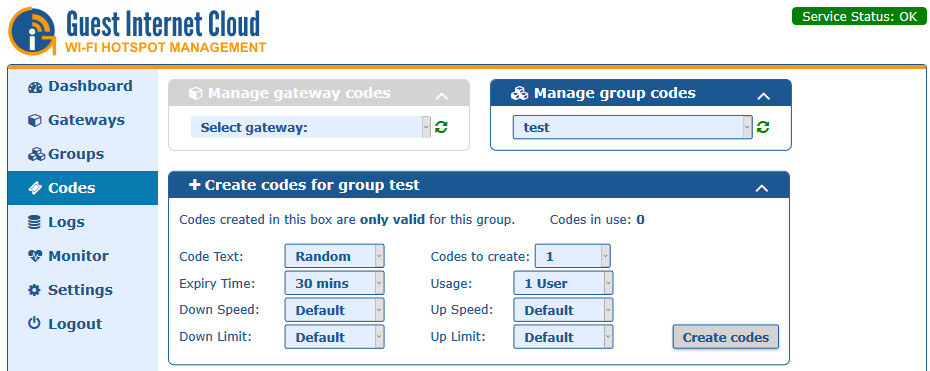The height and width of the screenshot is (371, 930).
Task: Open the Up Speed dropdown
Action: (563, 310)
